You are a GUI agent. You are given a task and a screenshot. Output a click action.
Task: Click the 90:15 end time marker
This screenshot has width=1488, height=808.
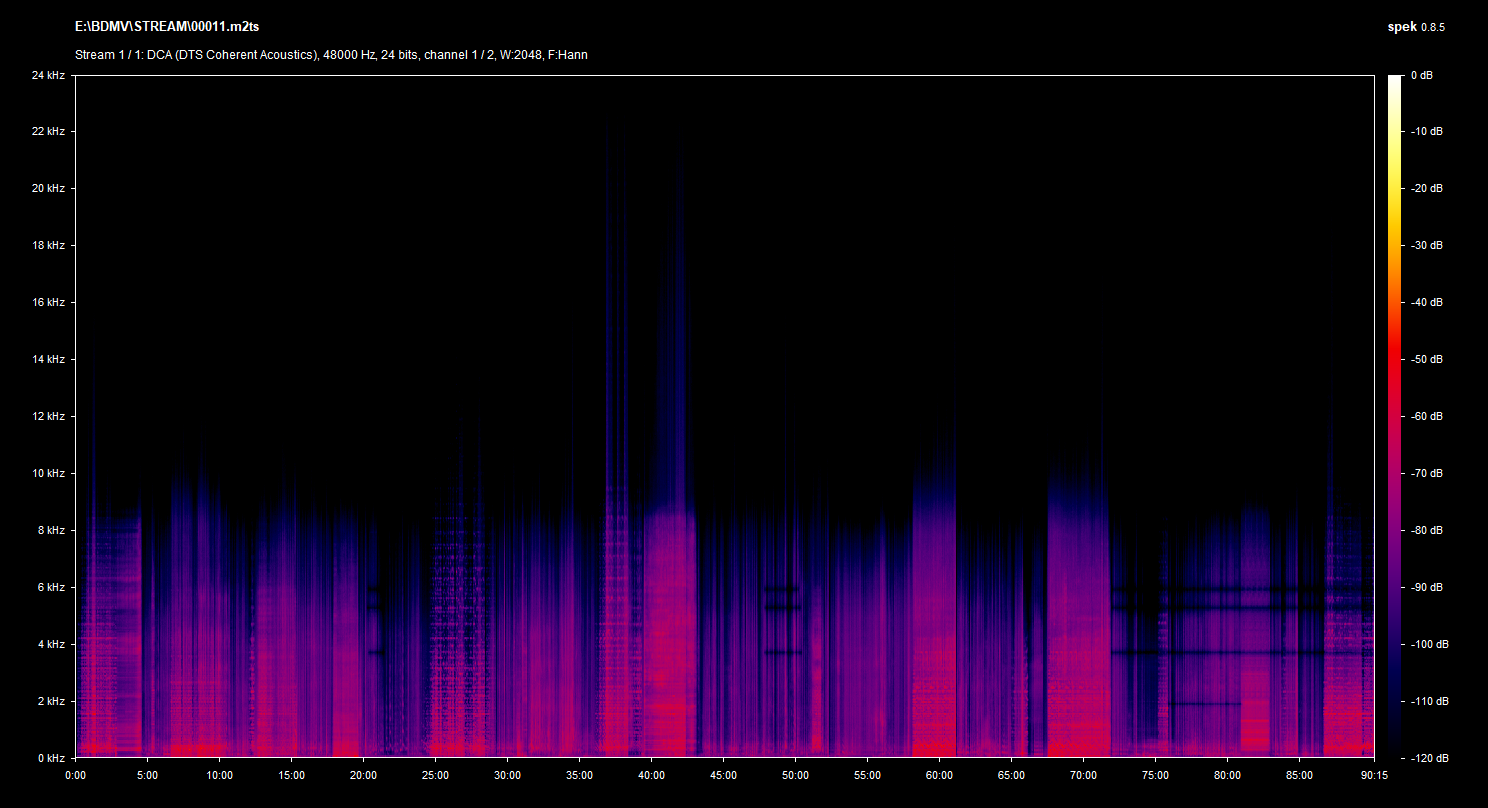(1374, 775)
